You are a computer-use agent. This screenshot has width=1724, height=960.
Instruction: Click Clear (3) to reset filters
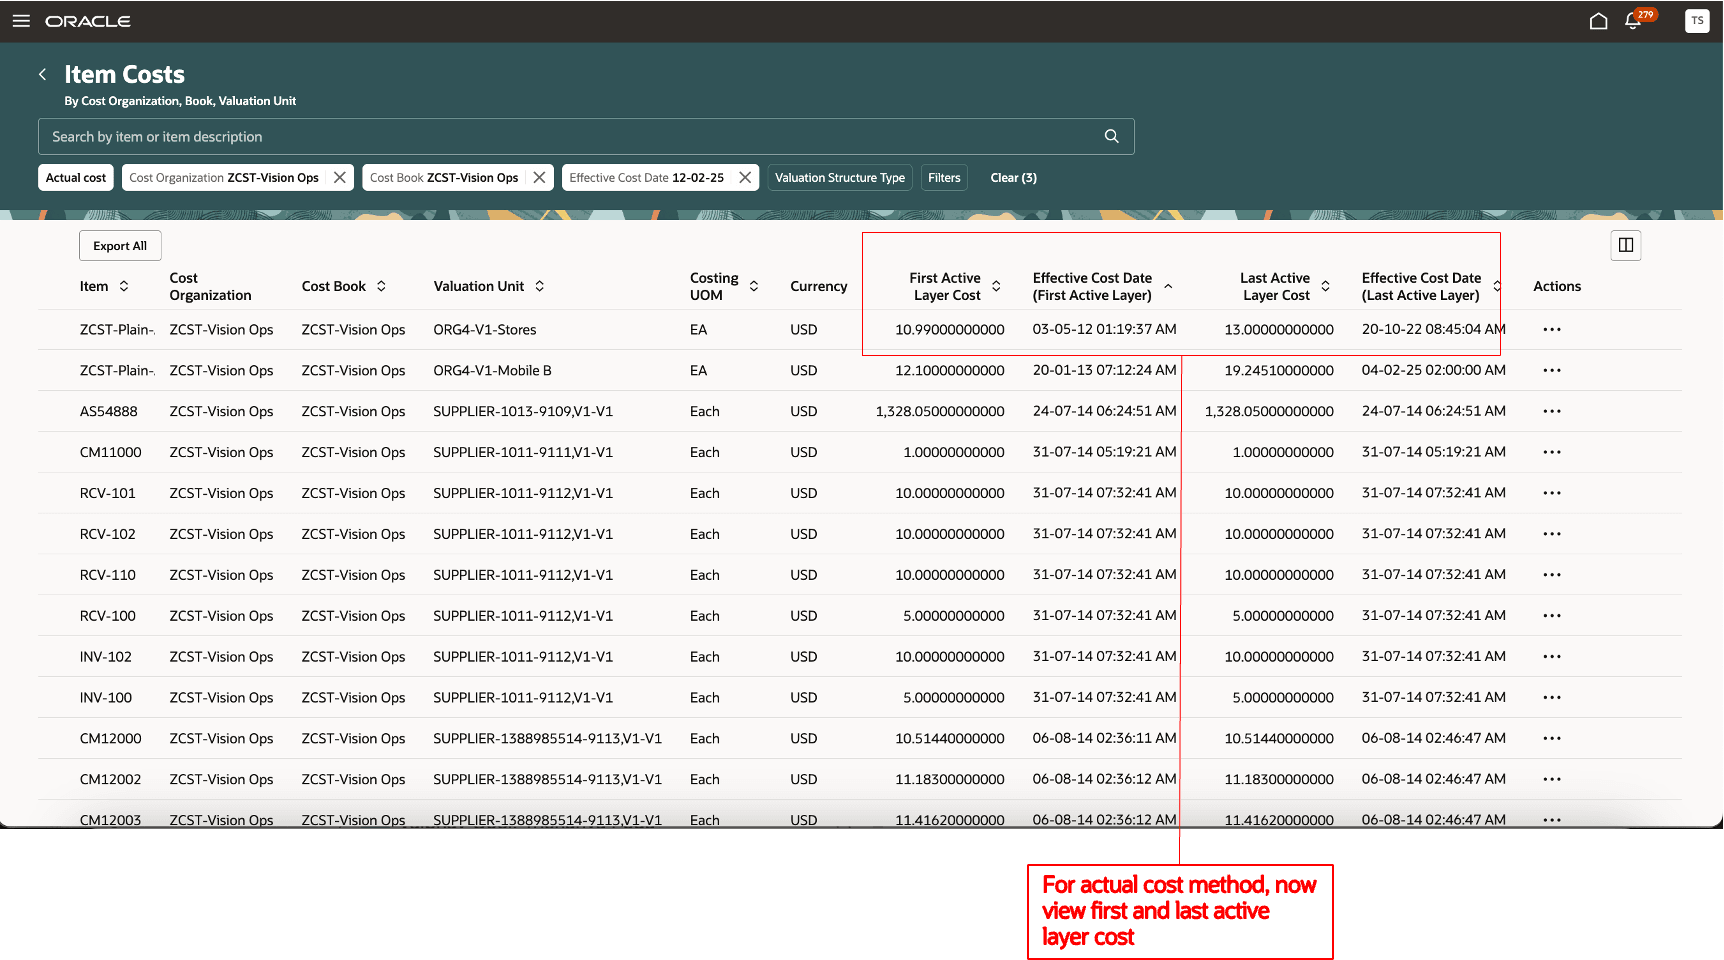tap(1013, 177)
